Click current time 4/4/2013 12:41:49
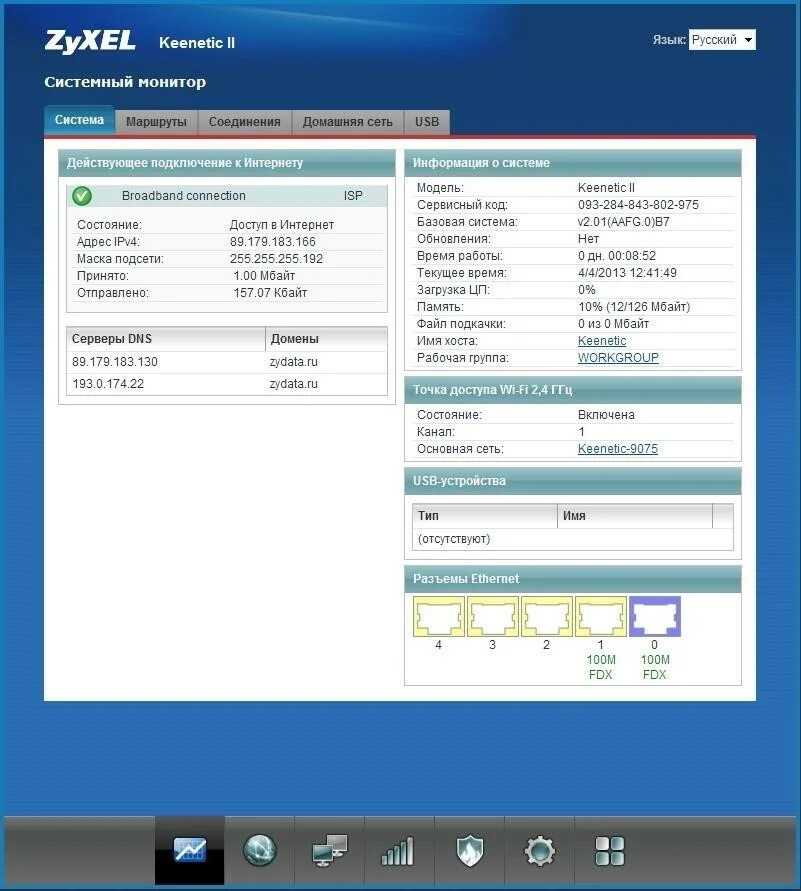 point(627,273)
